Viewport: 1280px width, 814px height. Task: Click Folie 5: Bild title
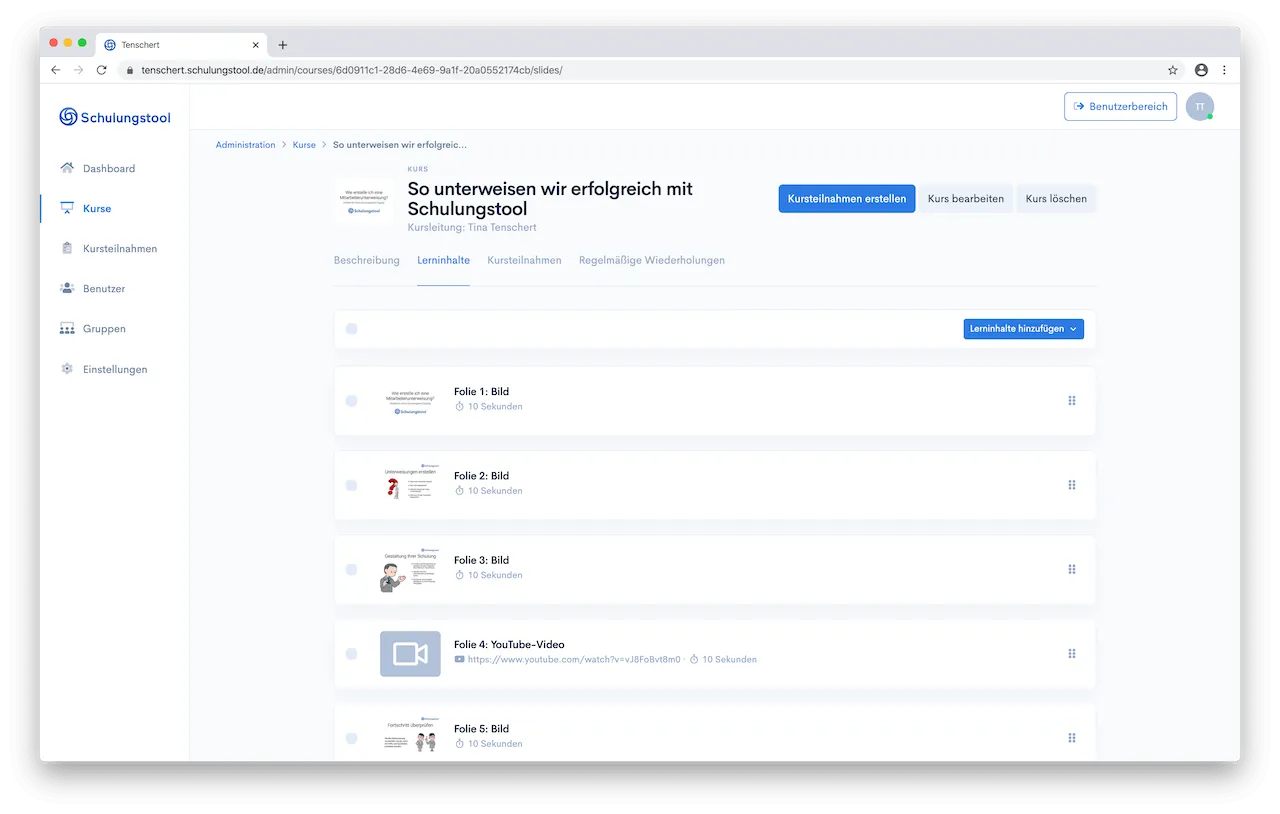tap(481, 729)
